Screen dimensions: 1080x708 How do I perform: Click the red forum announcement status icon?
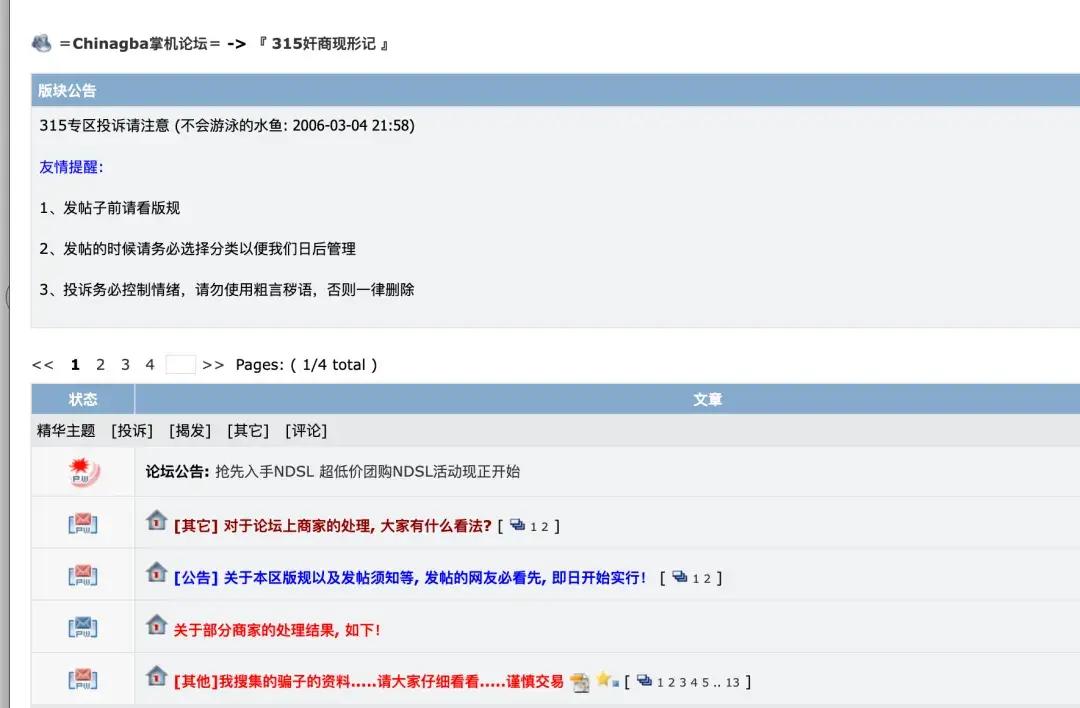pos(83,471)
